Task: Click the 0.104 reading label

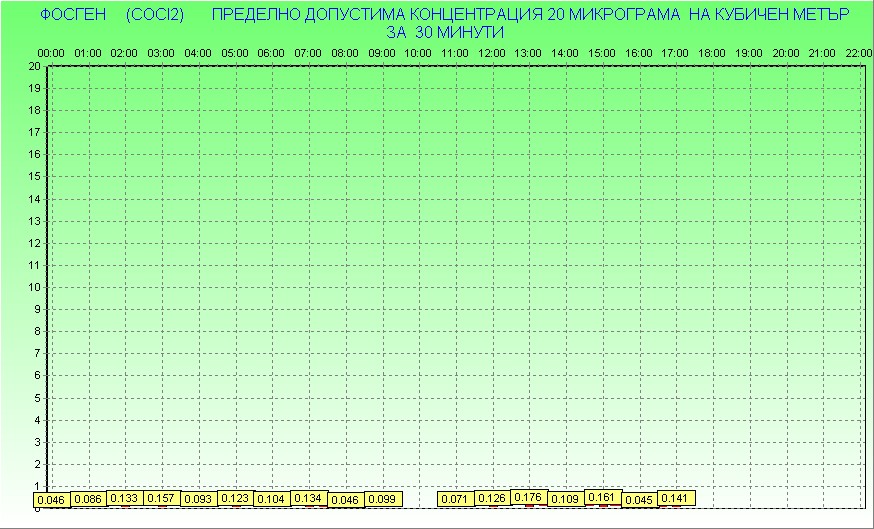Action: (x=272, y=499)
